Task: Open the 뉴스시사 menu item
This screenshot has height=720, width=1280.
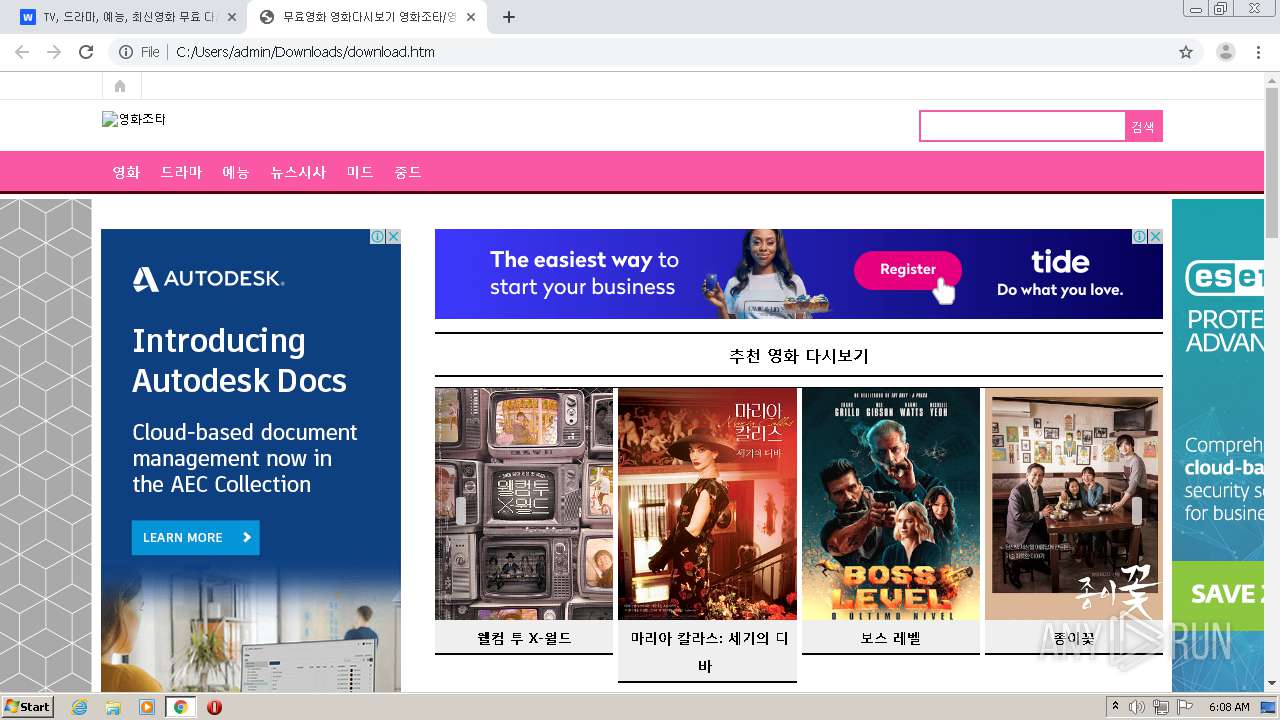Action: click(298, 172)
